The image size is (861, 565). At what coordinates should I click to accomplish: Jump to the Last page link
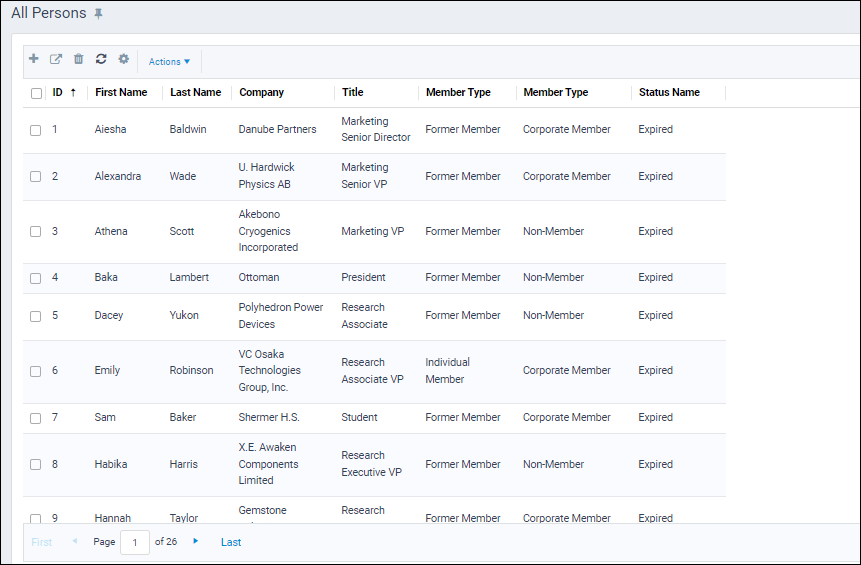pyautogui.click(x=231, y=542)
